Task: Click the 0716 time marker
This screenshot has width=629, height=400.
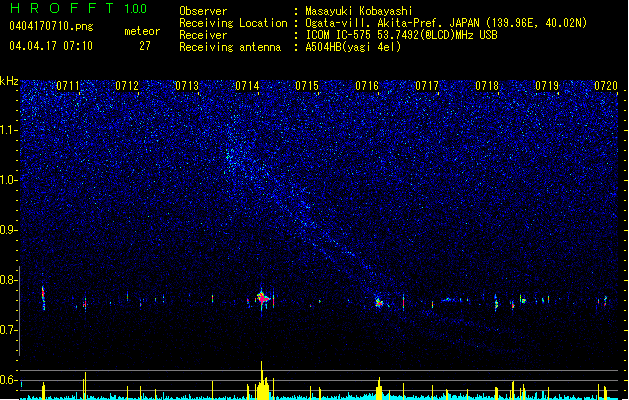Action: [367, 86]
